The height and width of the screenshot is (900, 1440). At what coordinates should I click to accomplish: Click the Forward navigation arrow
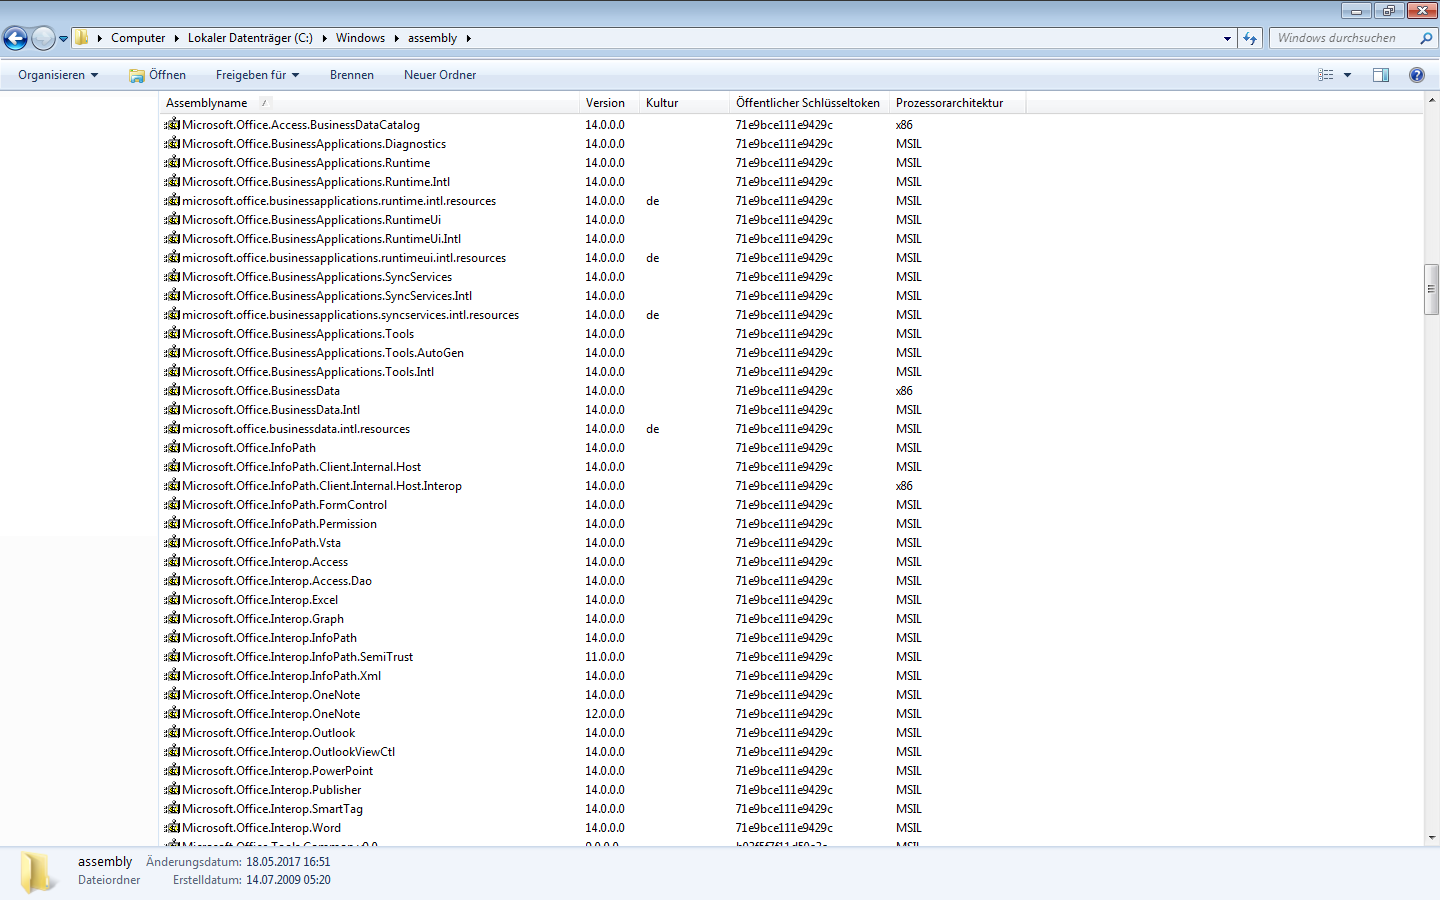point(43,38)
